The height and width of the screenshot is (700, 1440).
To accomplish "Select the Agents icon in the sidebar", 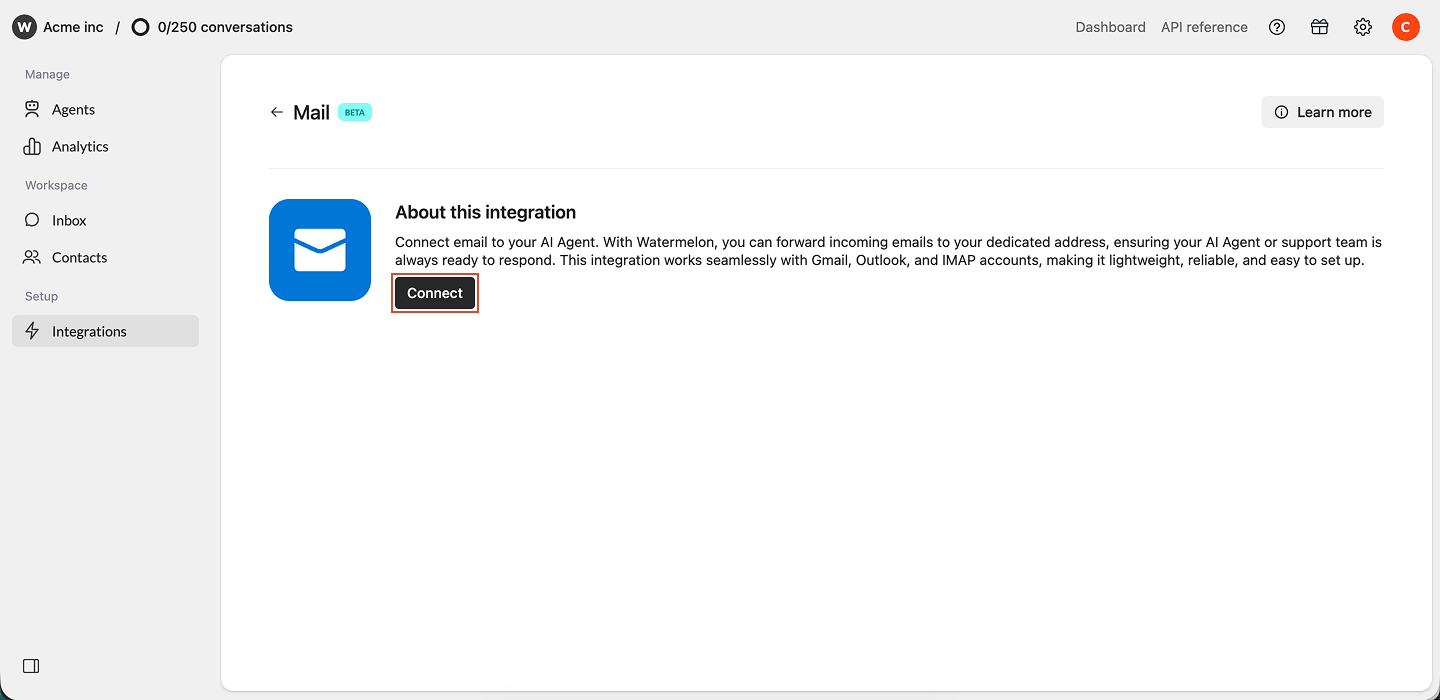I will 31,109.
